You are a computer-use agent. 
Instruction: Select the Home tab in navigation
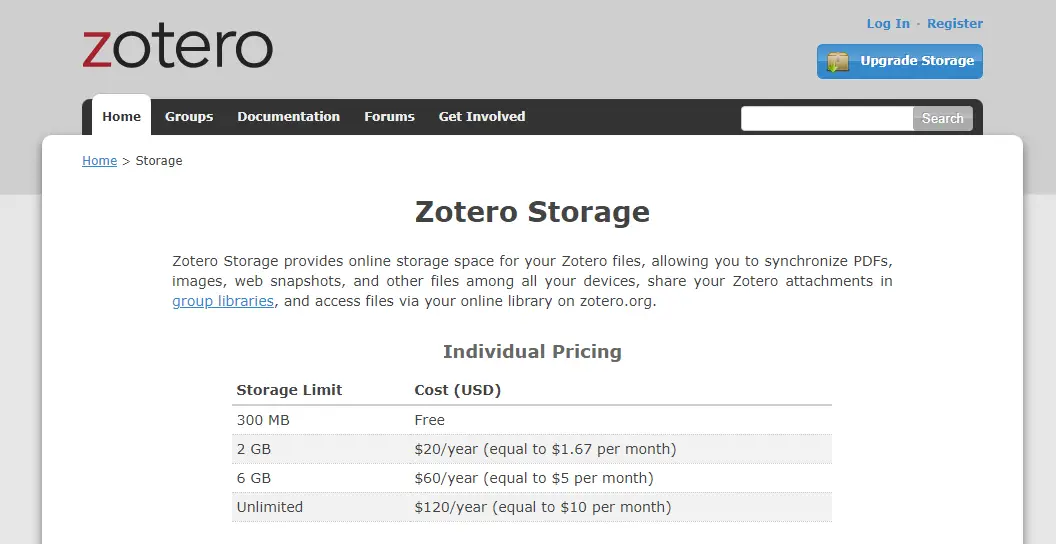pos(121,116)
